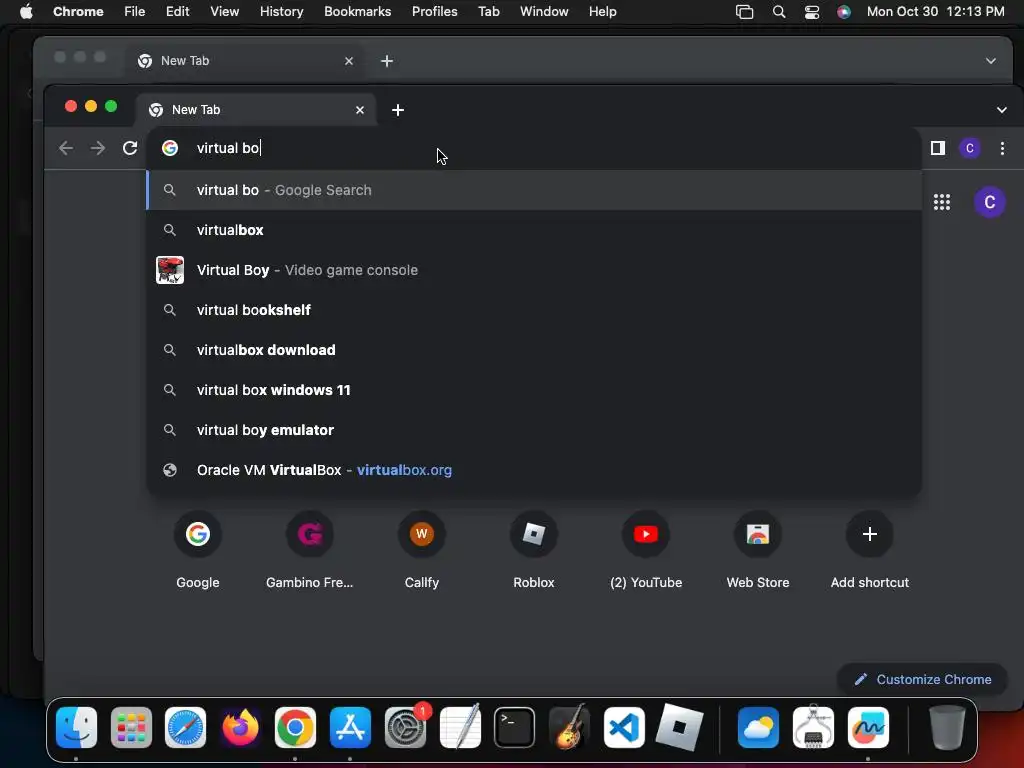Screen dimensions: 1024x768
Task: Choose the 'virtual boy emulator' suggestion
Action: click(534, 430)
